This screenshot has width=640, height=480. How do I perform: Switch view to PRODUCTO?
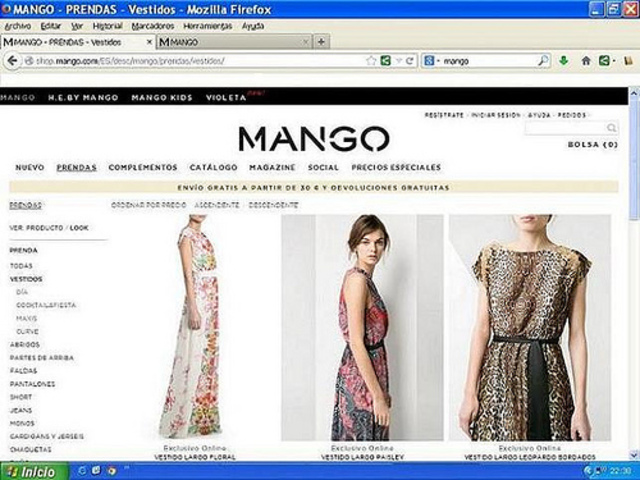pyautogui.click(x=44, y=228)
